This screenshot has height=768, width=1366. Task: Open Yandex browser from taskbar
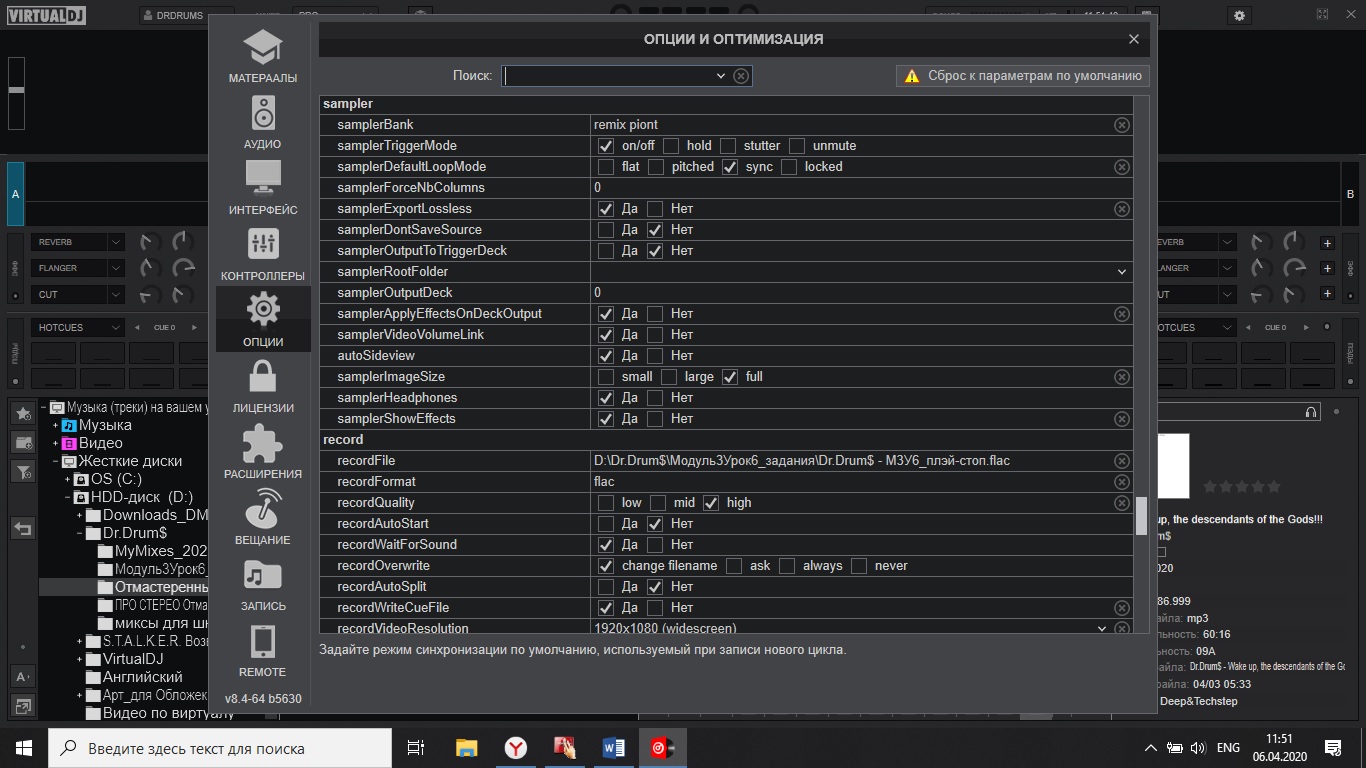516,748
